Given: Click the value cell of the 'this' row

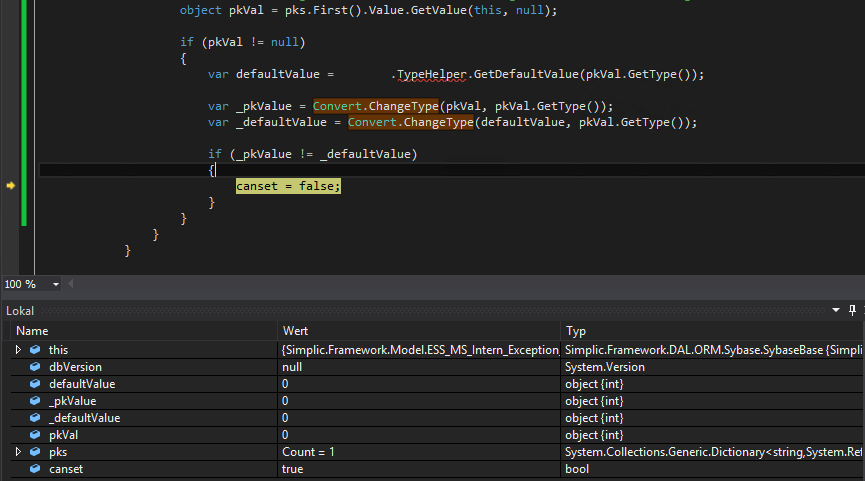Looking at the screenshot, I should (419, 350).
